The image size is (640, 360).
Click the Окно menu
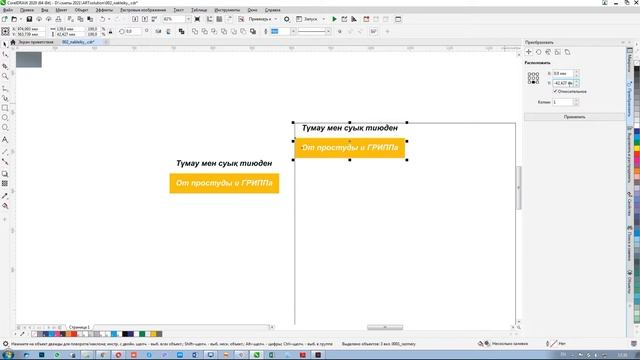[x=252, y=10]
